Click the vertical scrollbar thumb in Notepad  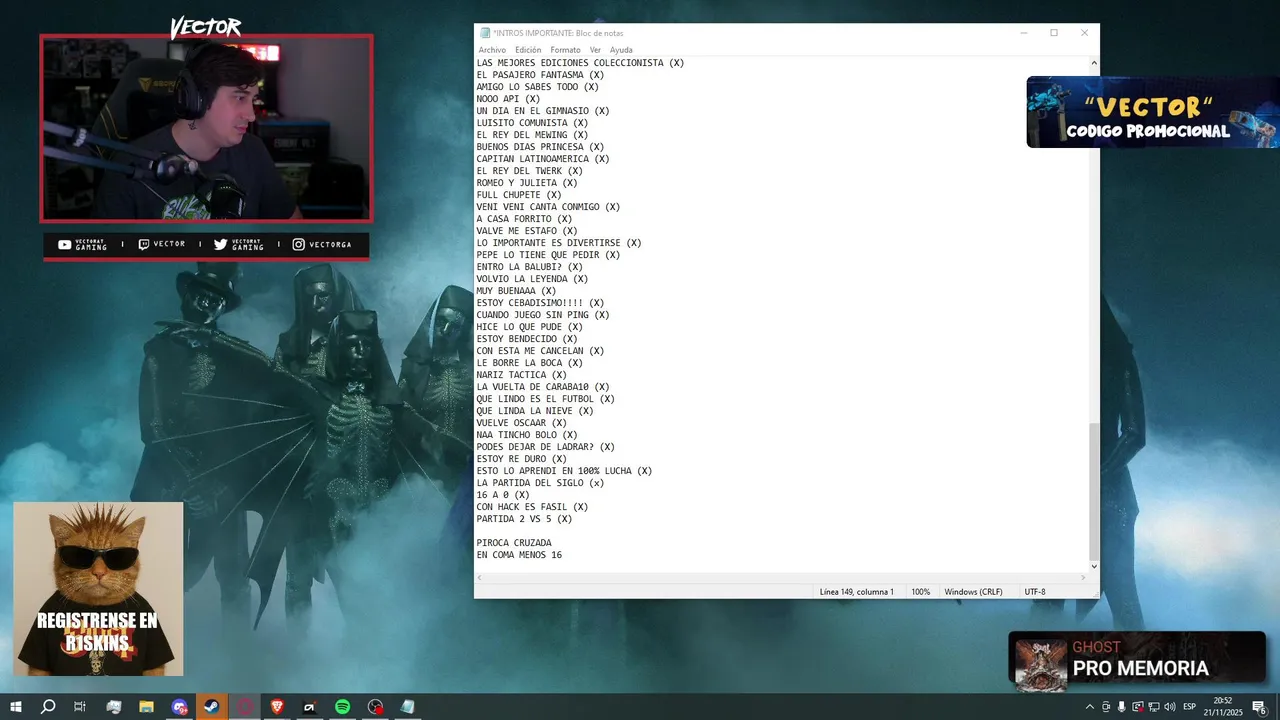tap(1094, 490)
